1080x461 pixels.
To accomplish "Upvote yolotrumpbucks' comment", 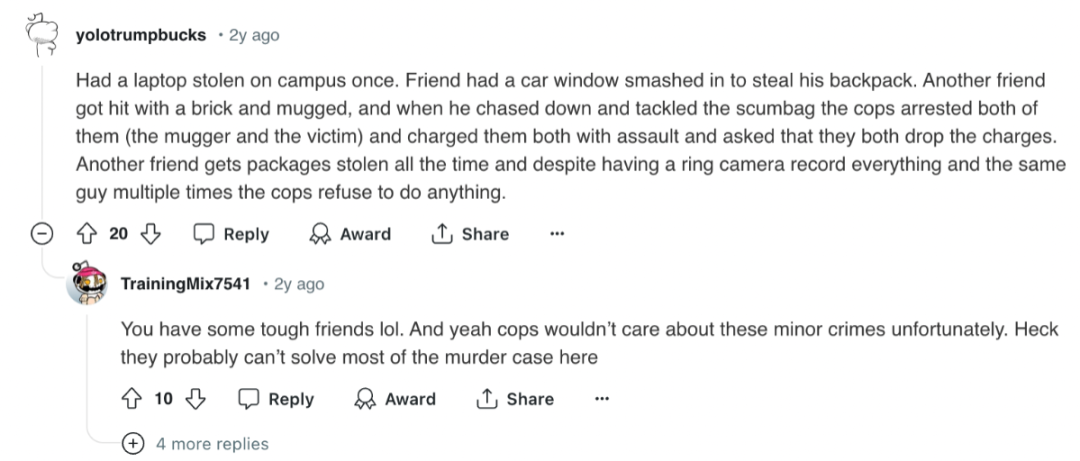I will pos(85,234).
